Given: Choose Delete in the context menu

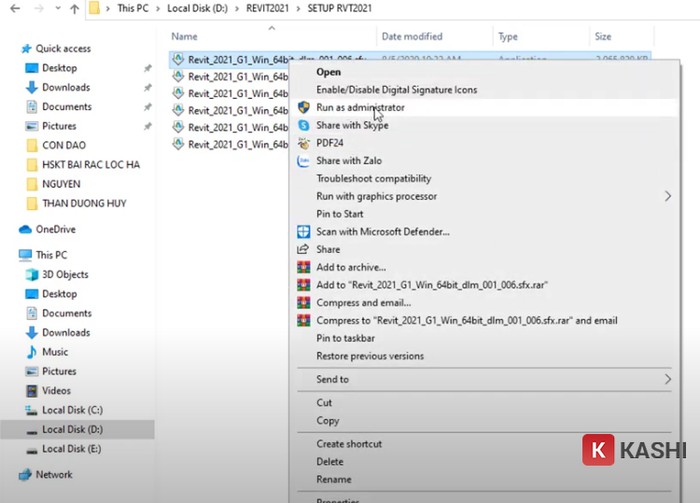Looking at the screenshot, I should pos(330,461).
